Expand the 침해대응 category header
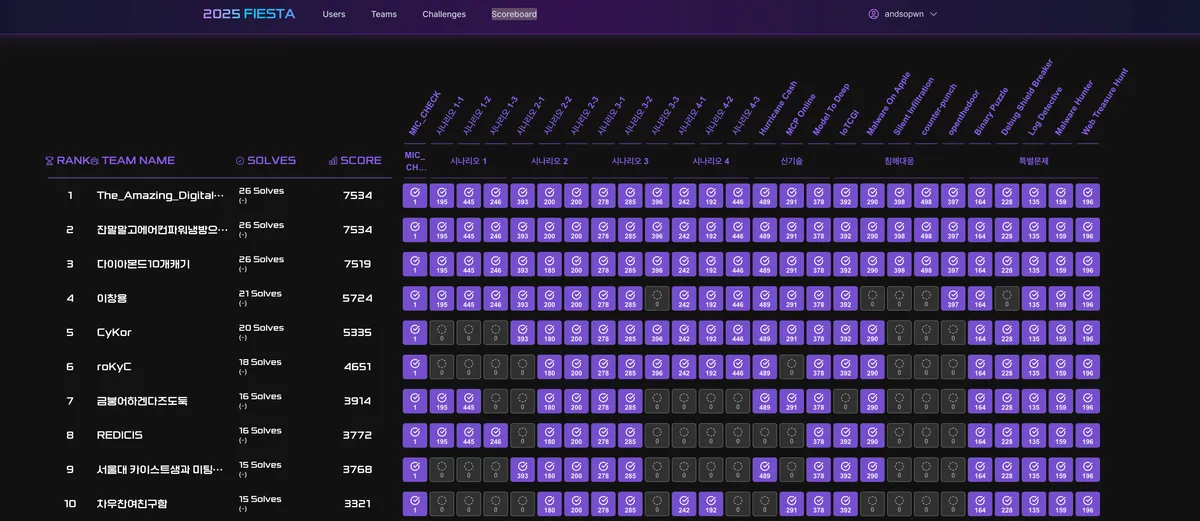 [x=899, y=160]
